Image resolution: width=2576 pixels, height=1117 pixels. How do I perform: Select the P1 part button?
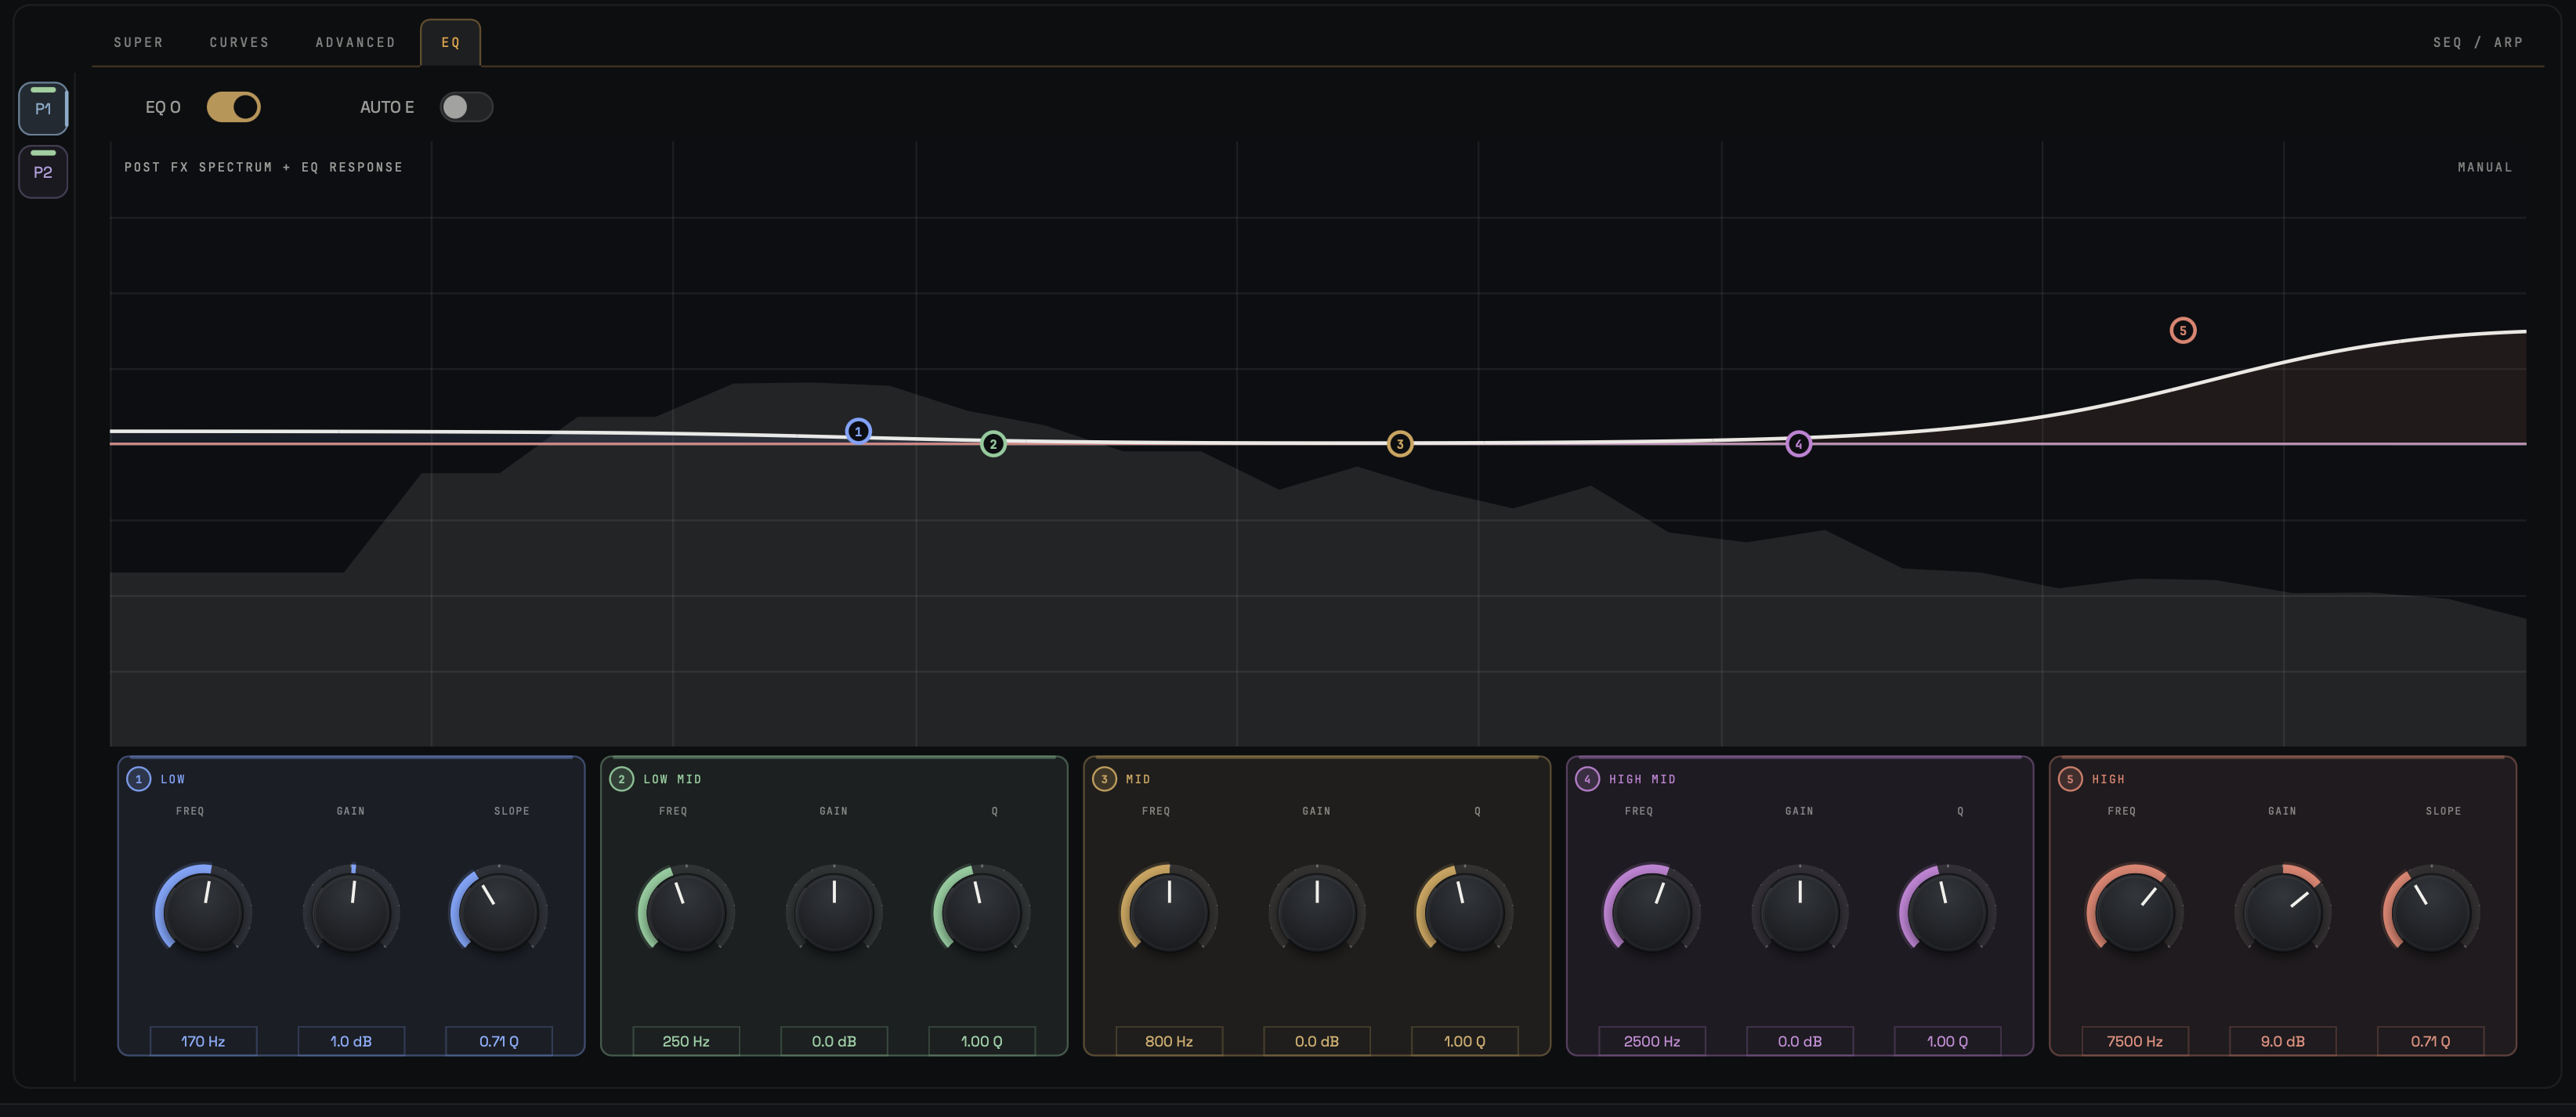tap(43, 108)
